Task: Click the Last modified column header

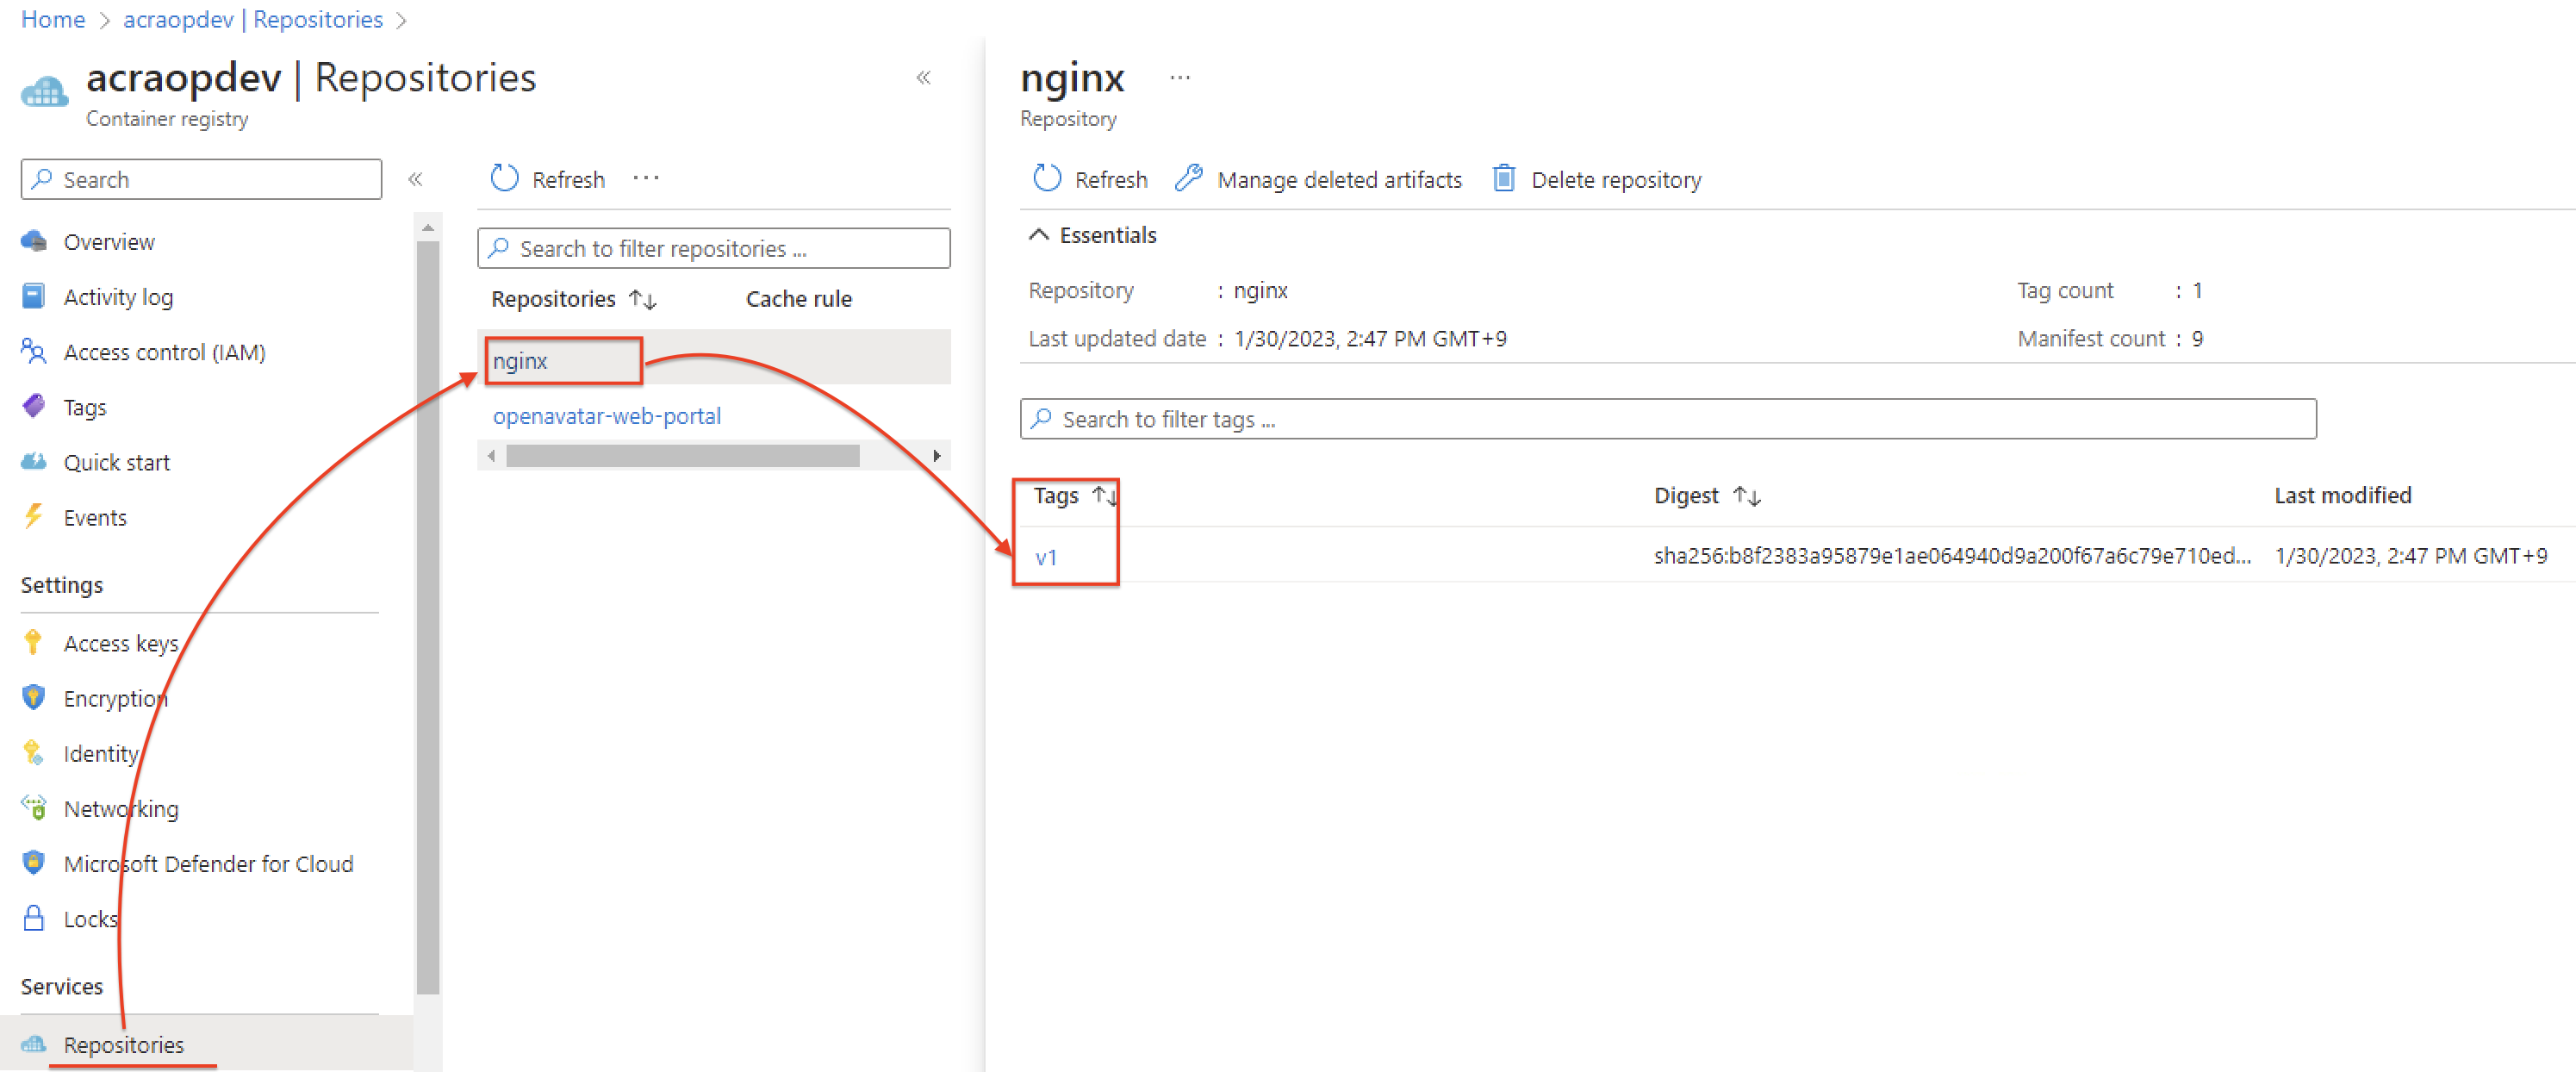Action: 2343,495
